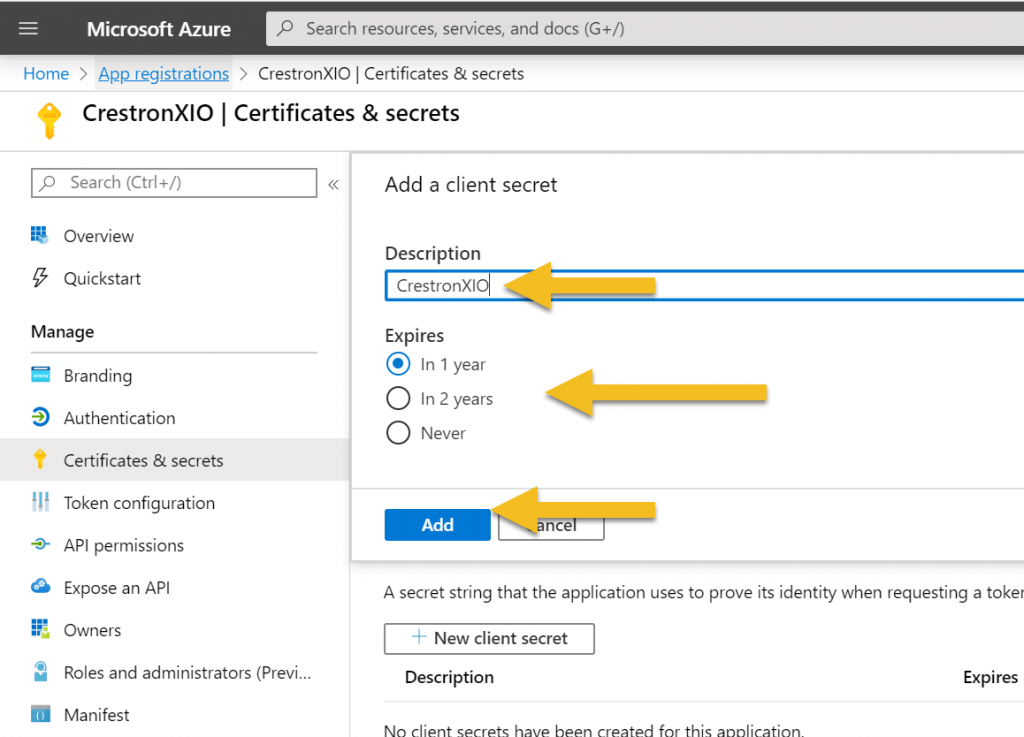The image size is (1024, 737).
Task: Open App registrations breadcrumb link
Action: coord(164,74)
